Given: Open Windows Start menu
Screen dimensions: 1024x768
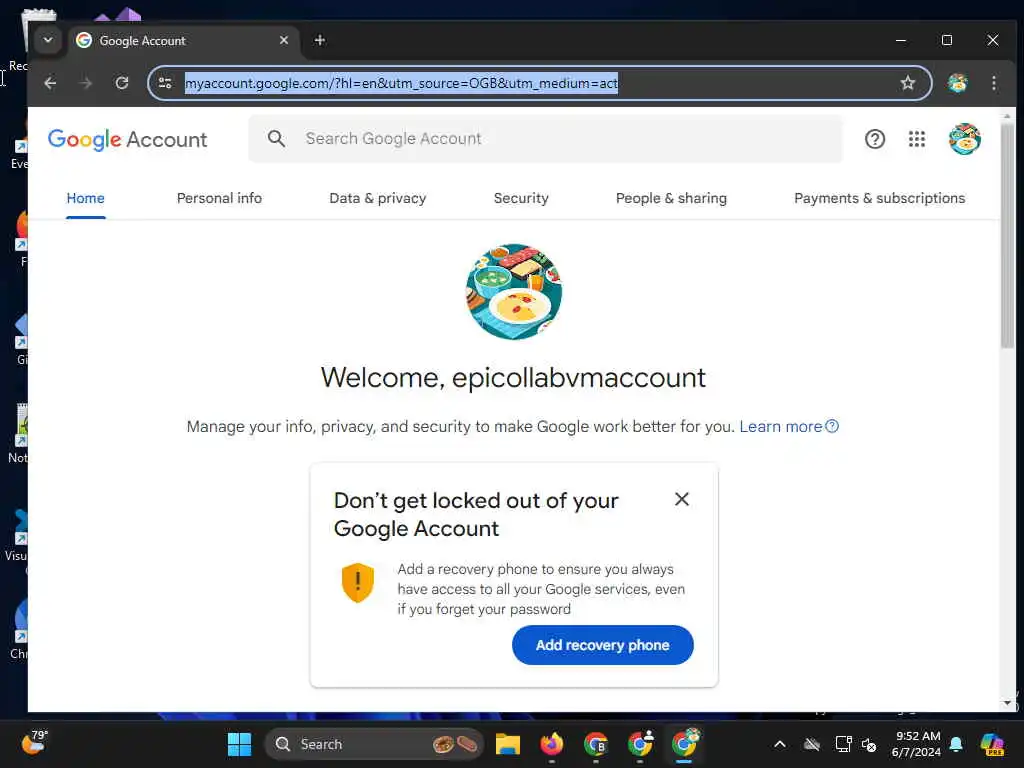Looking at the screenshot, I should [239, 744].
